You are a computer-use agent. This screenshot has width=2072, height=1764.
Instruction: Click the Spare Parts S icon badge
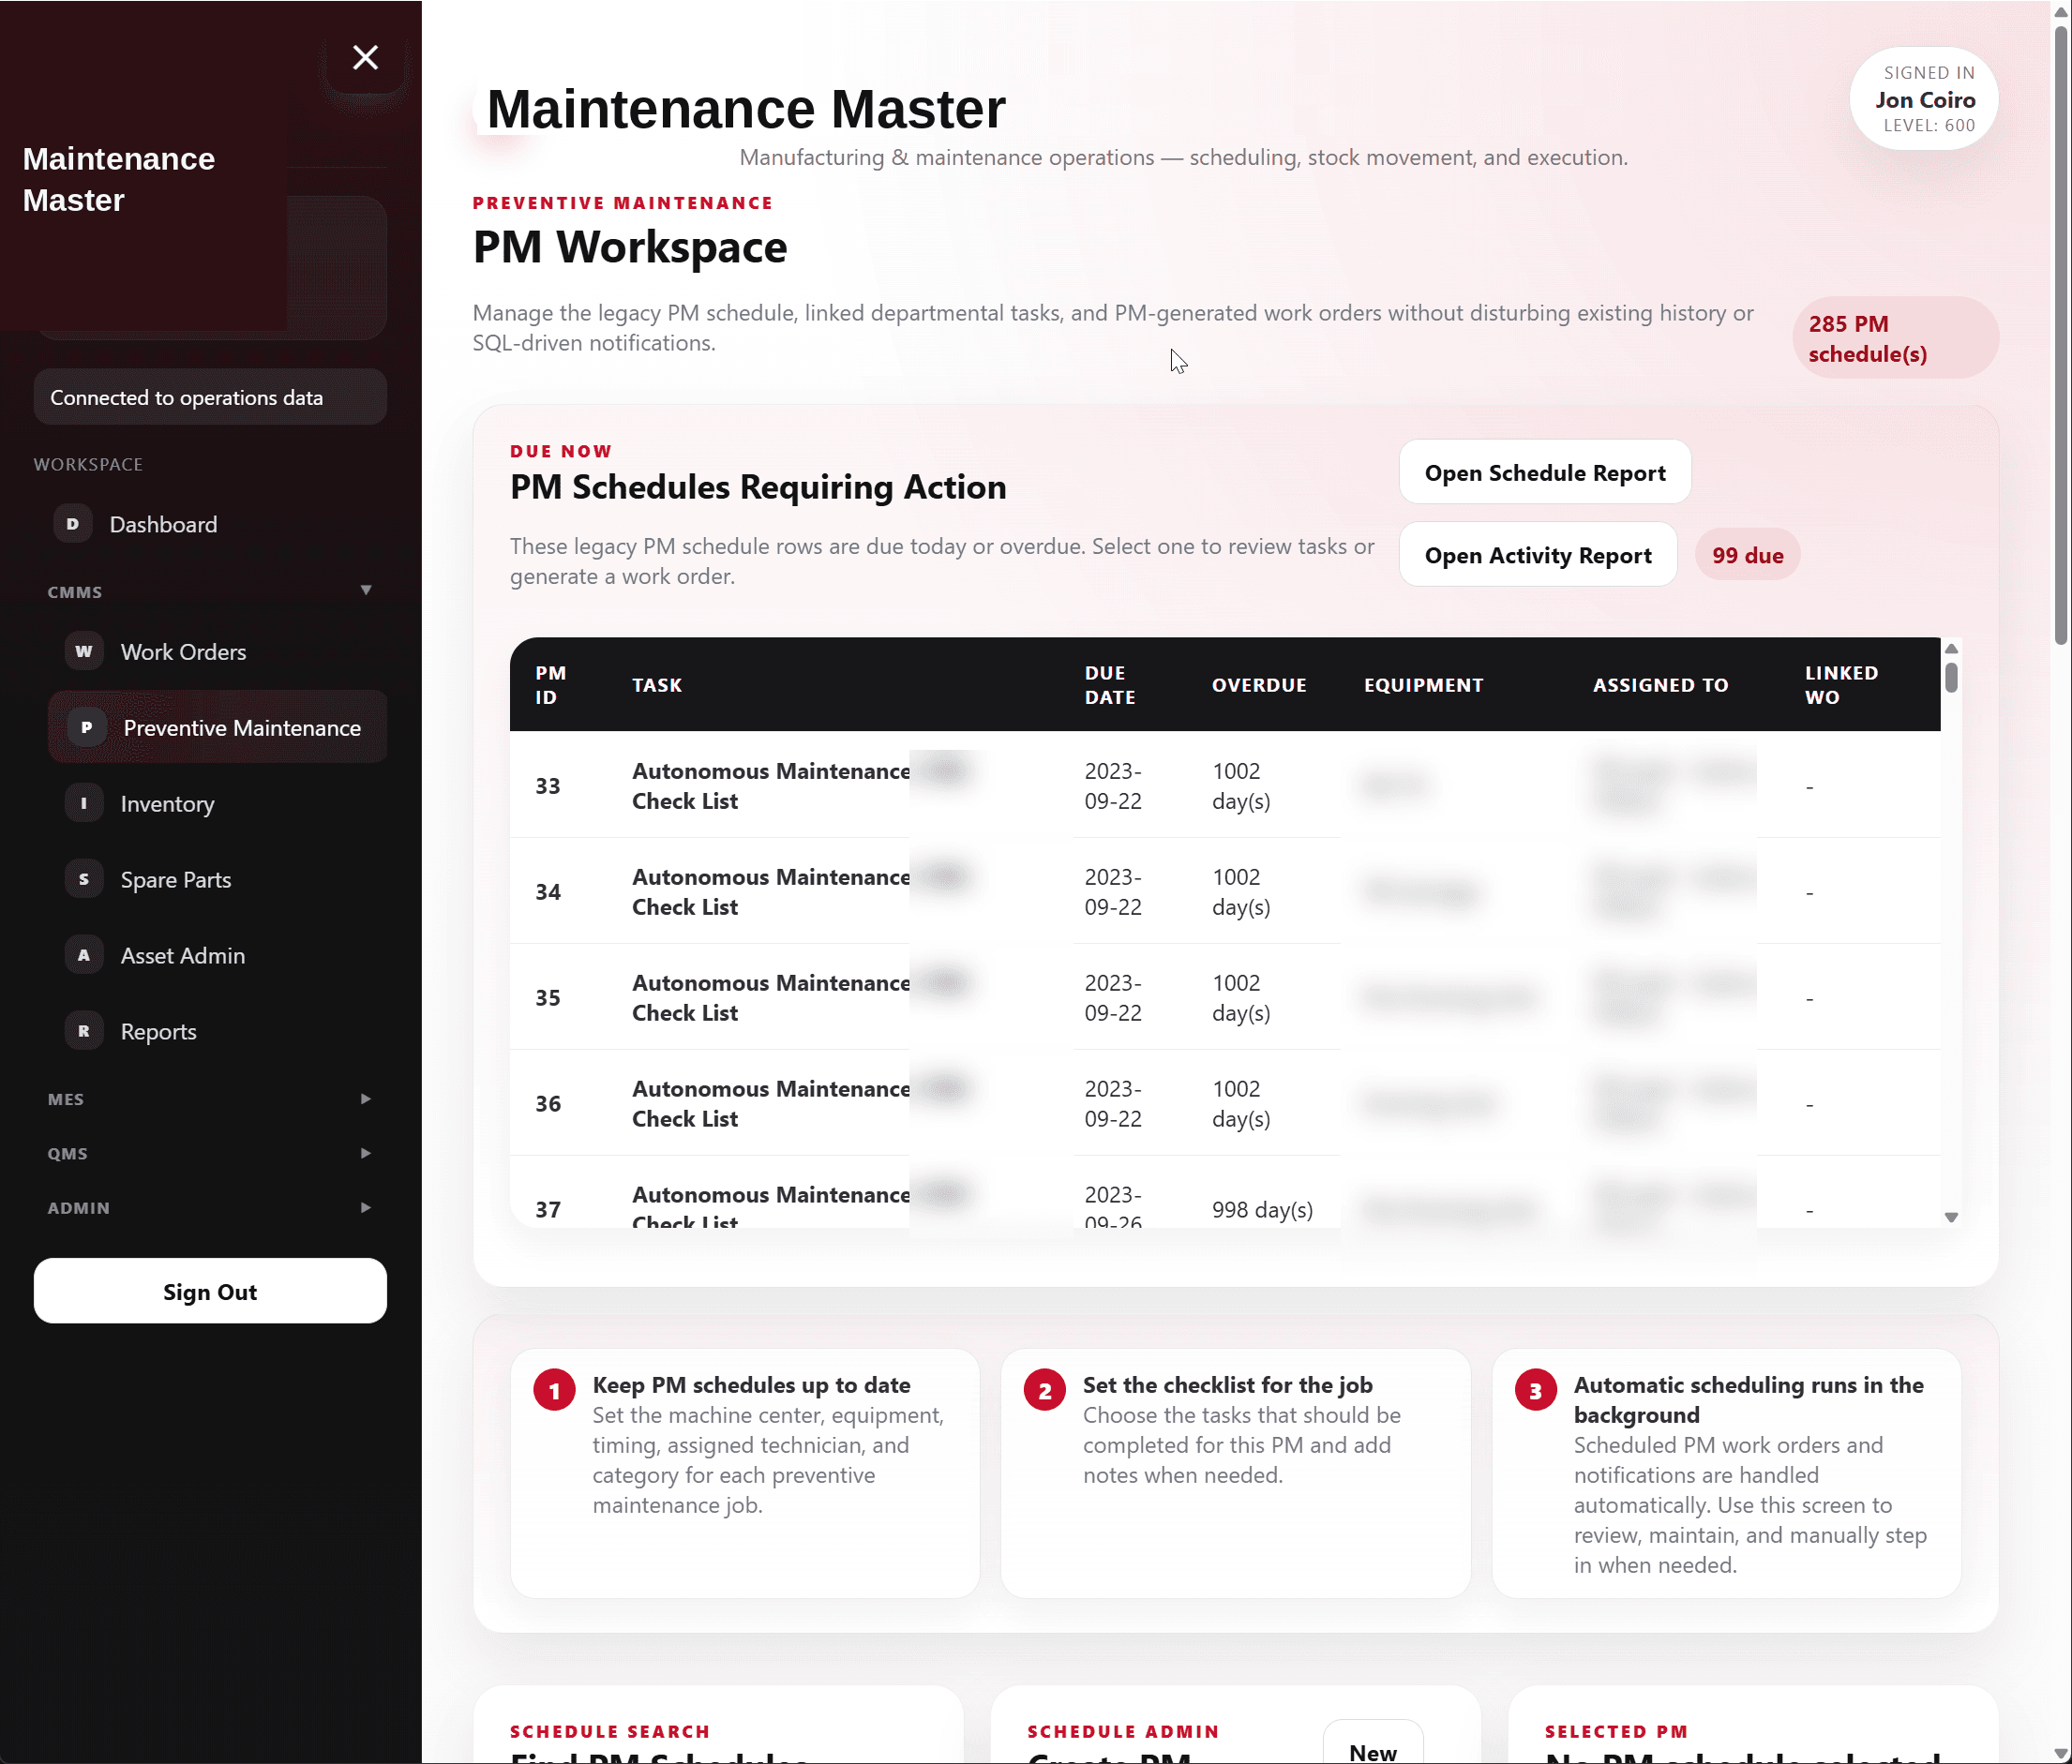pos(84,879)
